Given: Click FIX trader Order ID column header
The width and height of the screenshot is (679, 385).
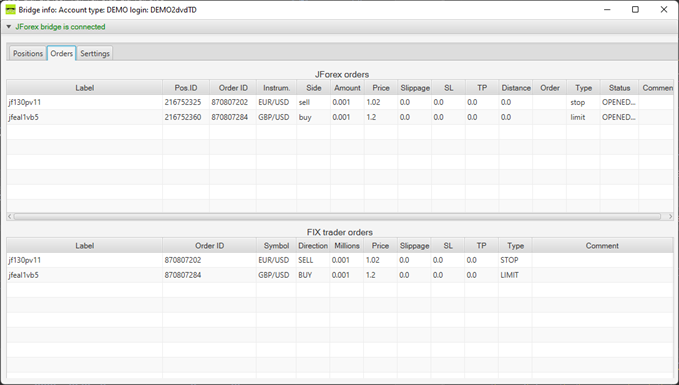Looking at the screenshot, I should tap(210, 246).
